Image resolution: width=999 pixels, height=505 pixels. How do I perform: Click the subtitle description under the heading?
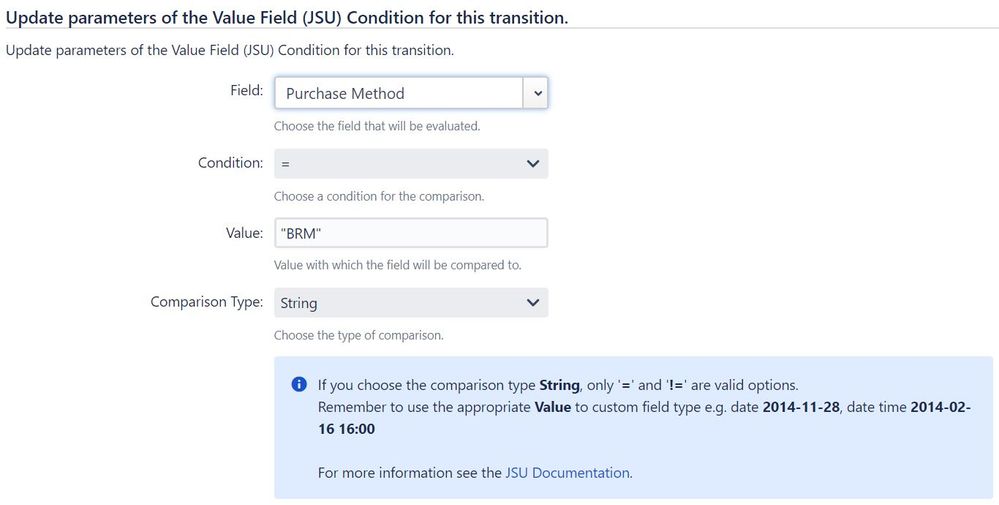229,50
